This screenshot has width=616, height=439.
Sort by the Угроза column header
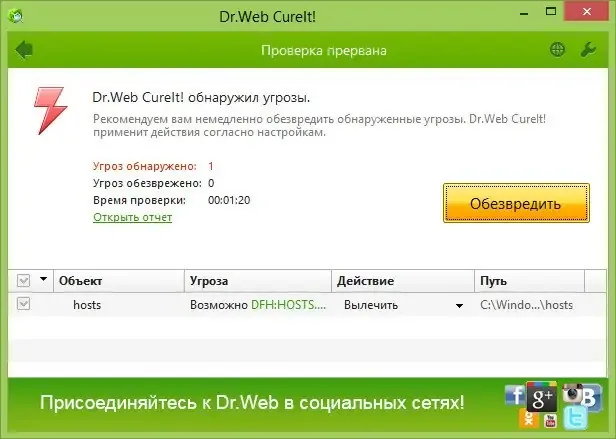pos(258,281)
